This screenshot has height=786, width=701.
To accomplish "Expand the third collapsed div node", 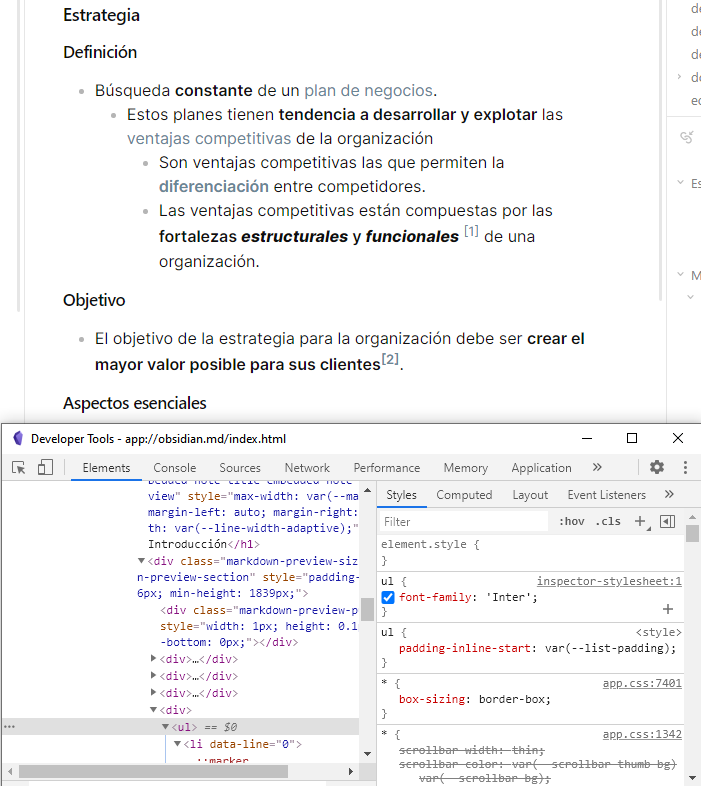I will [x=153, y=692].
